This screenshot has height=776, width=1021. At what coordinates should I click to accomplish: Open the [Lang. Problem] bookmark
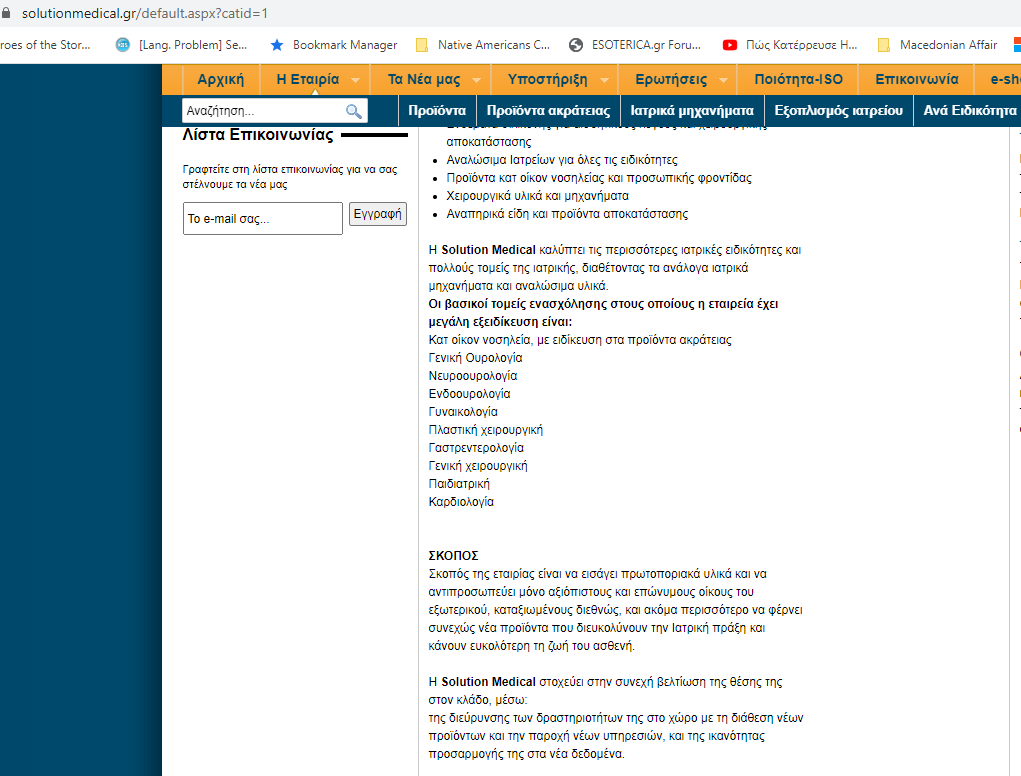(x=182, y=45)
